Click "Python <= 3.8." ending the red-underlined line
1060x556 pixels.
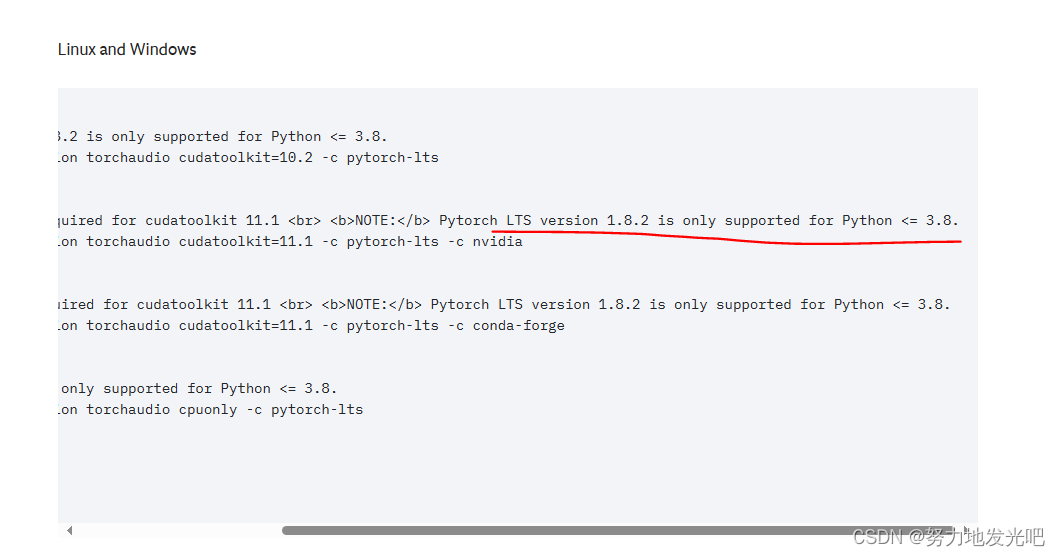[900, 220]
